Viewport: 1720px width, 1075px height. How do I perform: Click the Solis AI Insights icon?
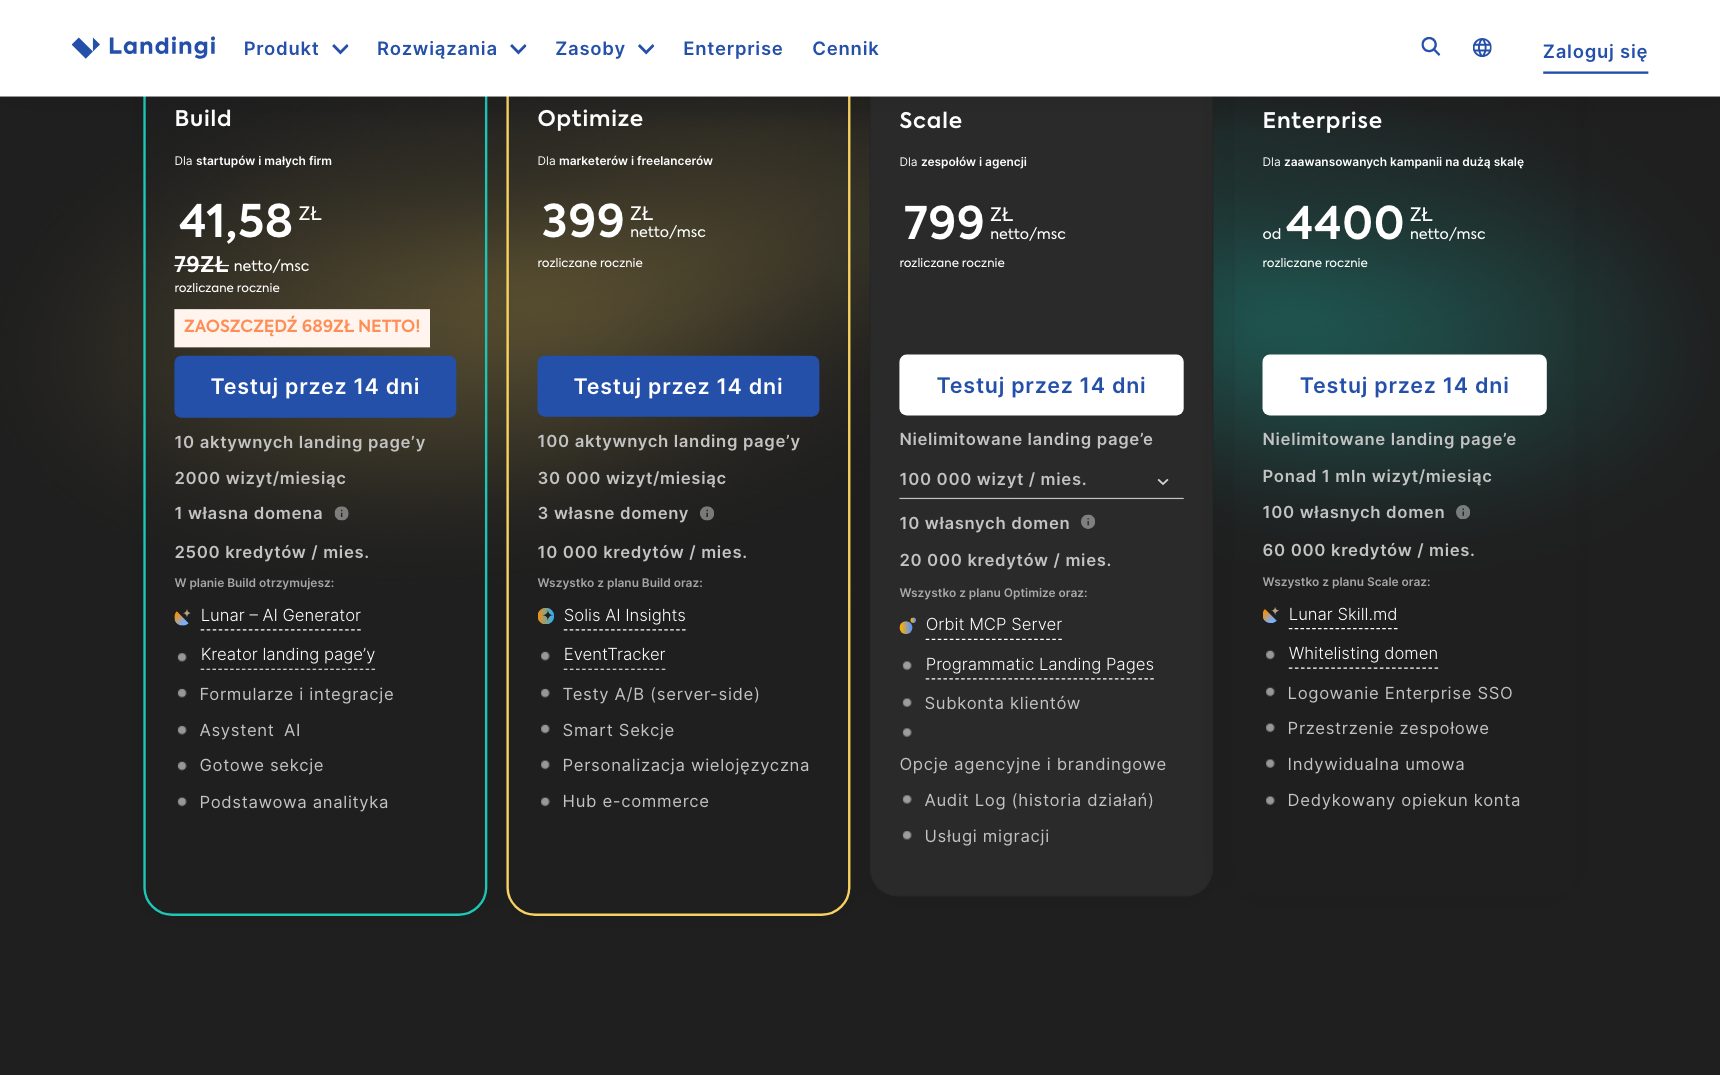coord(545,616)
